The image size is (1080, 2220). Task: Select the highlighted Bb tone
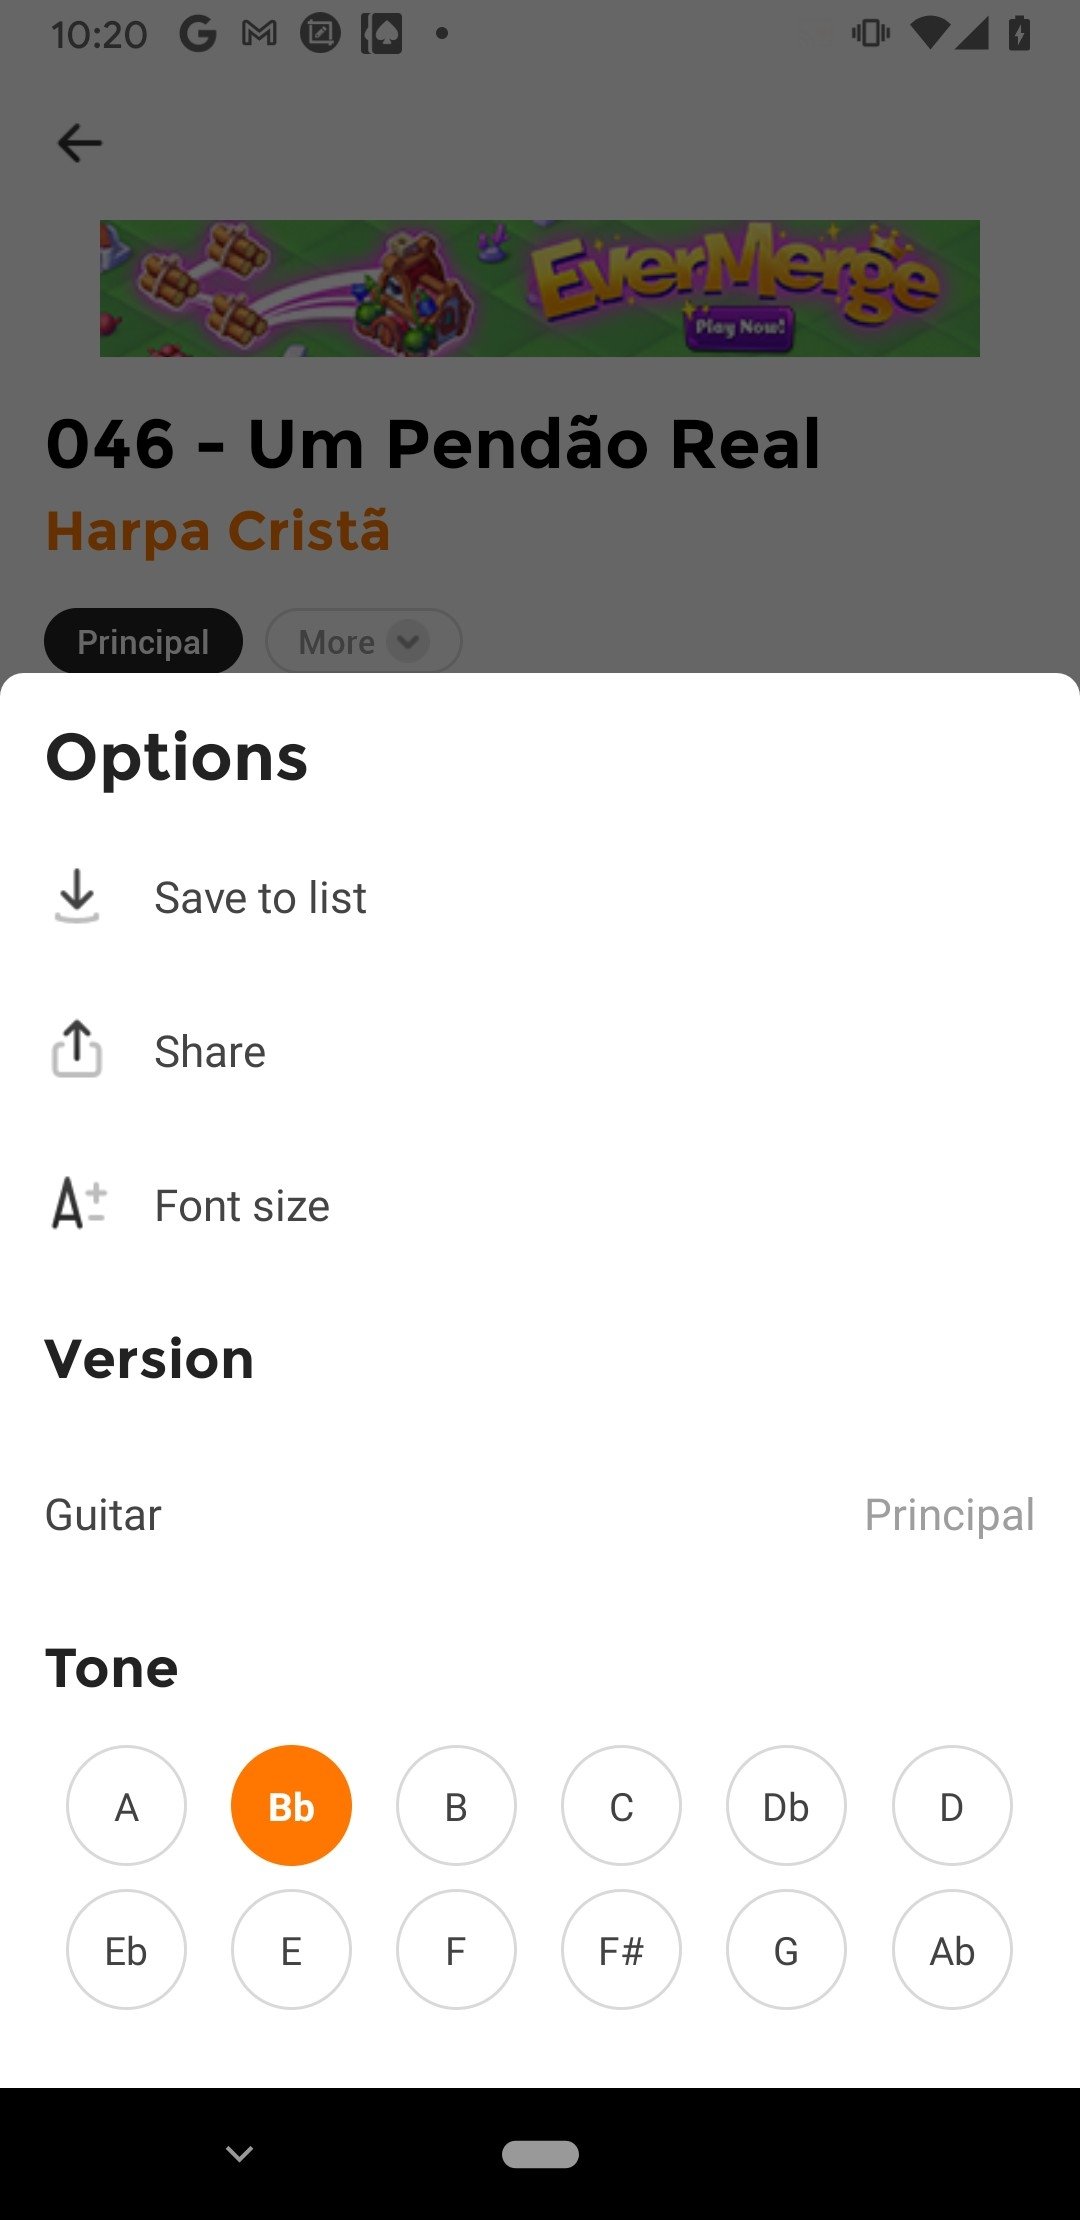point(291,1806)
